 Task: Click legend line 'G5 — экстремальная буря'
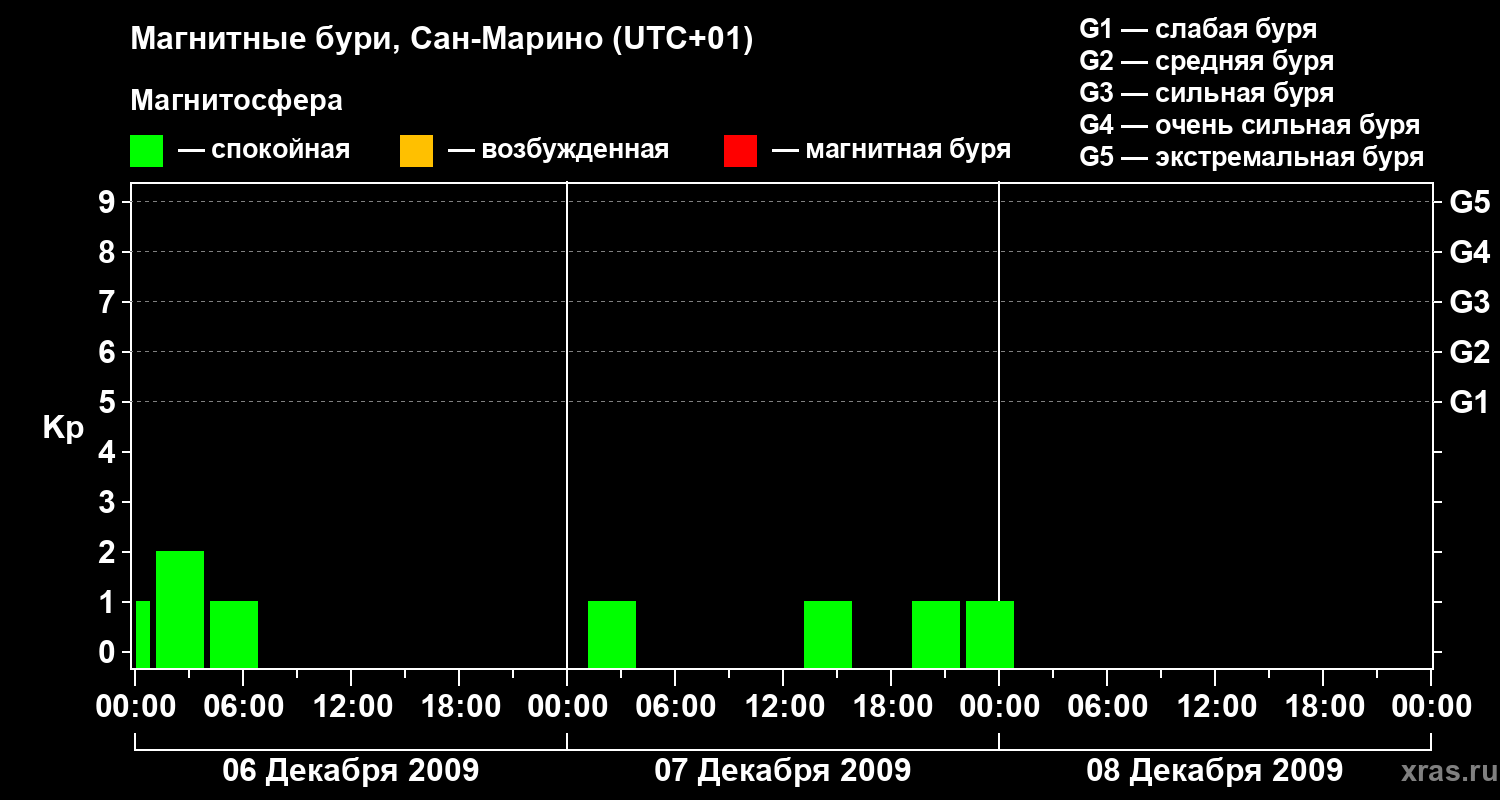click(1252, 157)
